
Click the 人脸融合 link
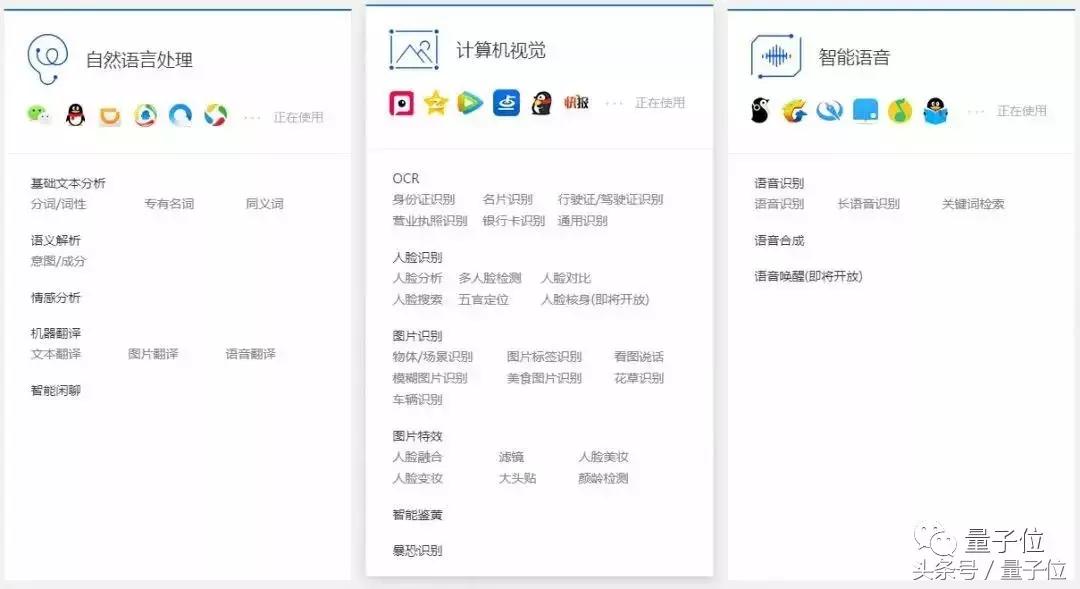coord(418,456)
